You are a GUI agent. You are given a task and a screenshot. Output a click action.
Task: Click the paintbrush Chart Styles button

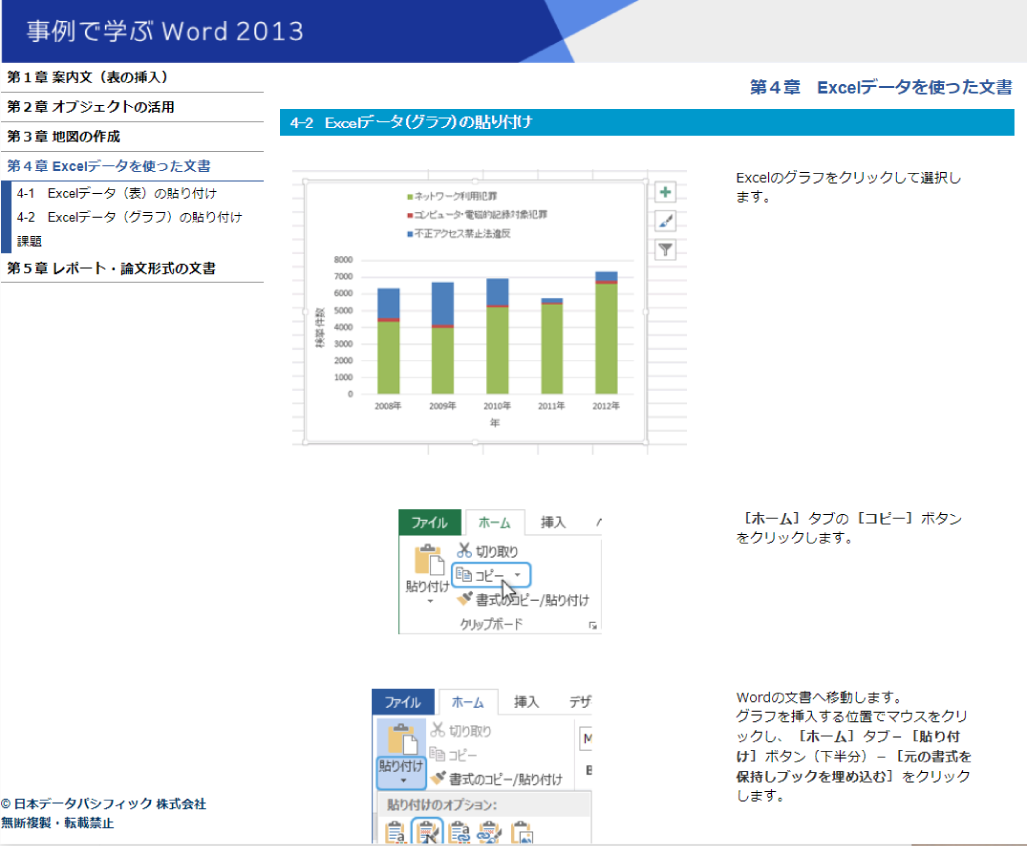point(665,221)
